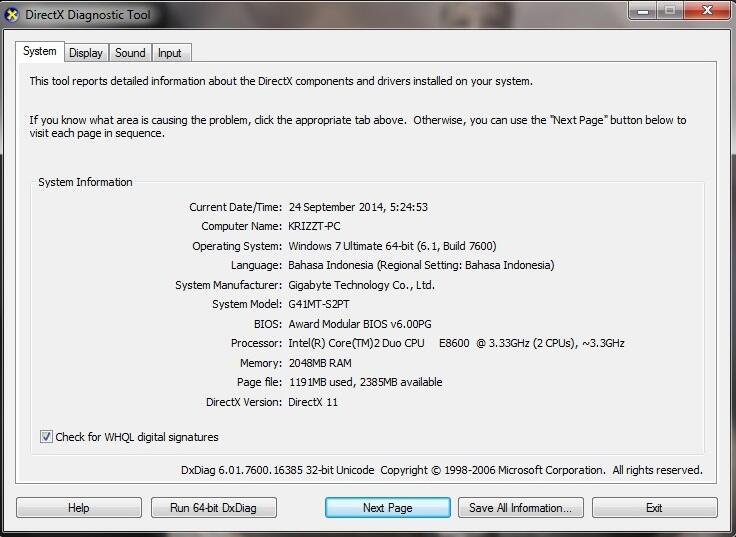The width and height of the screenshot is (736, 537).
Task: Click Gigabyte Technology Co., Ltd. value
Action: tap(361, 285)
